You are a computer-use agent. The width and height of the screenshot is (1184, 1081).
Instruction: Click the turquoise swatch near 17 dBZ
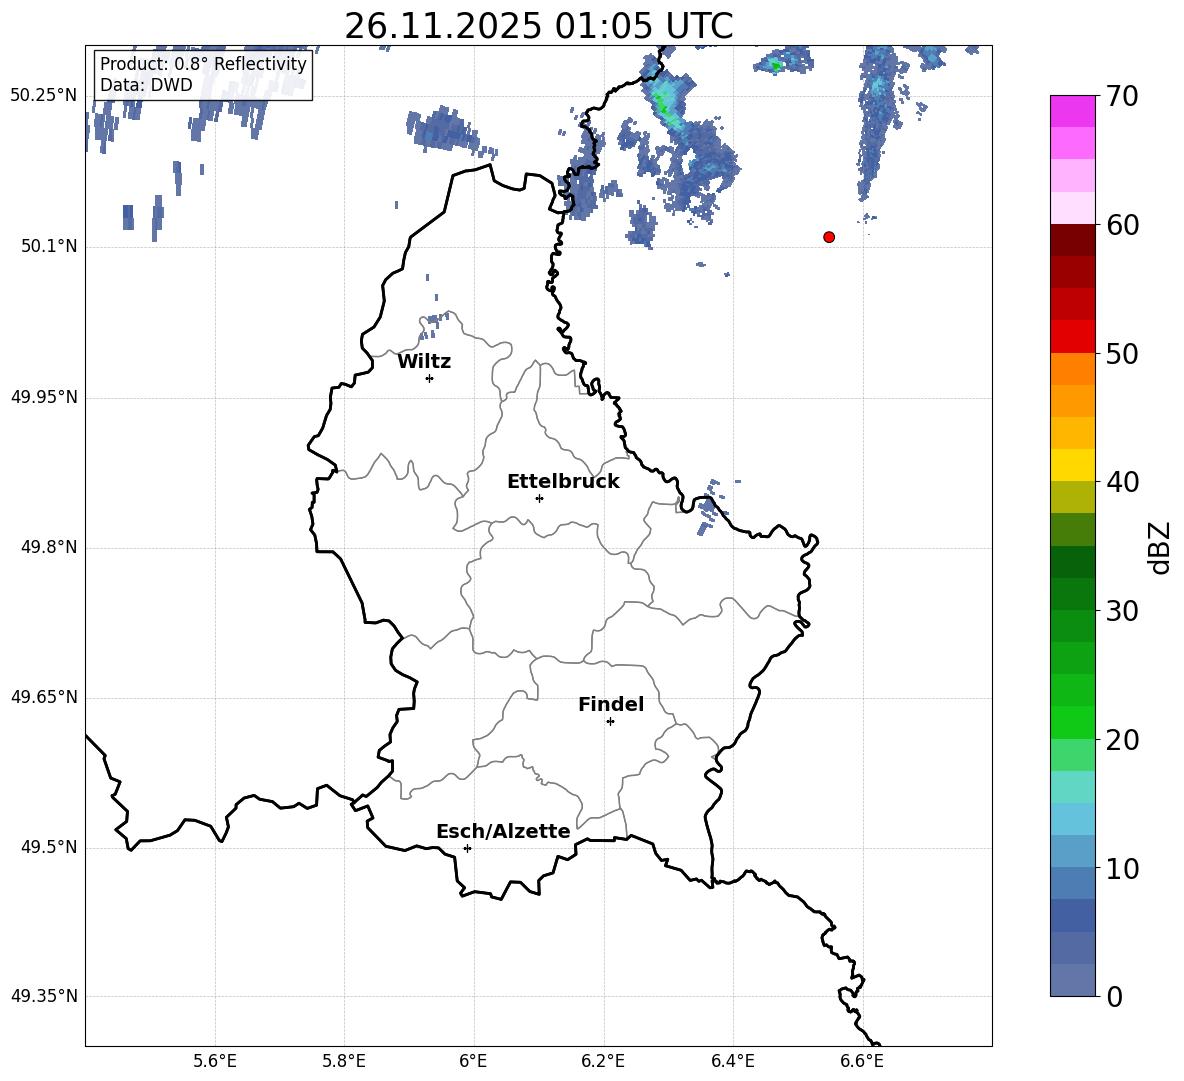[x=1073, y=787]
